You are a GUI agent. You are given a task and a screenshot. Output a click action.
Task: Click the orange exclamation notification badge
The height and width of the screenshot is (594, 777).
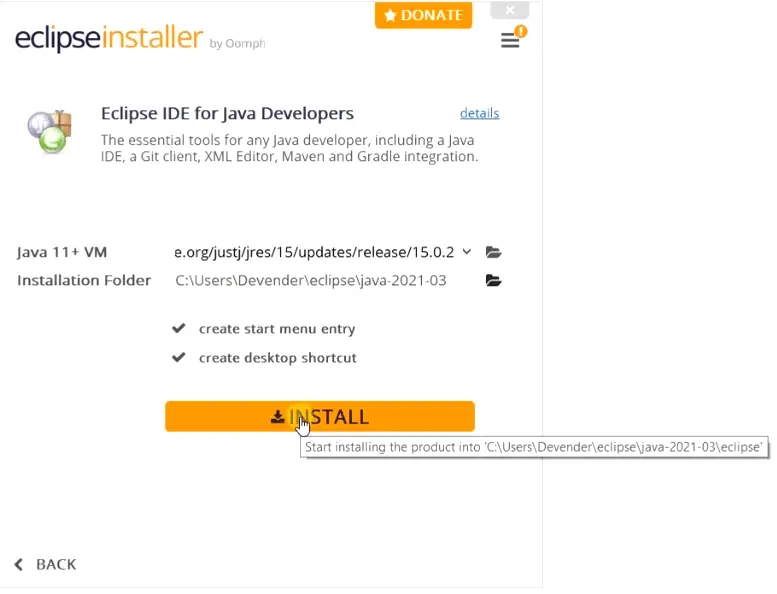520,31
